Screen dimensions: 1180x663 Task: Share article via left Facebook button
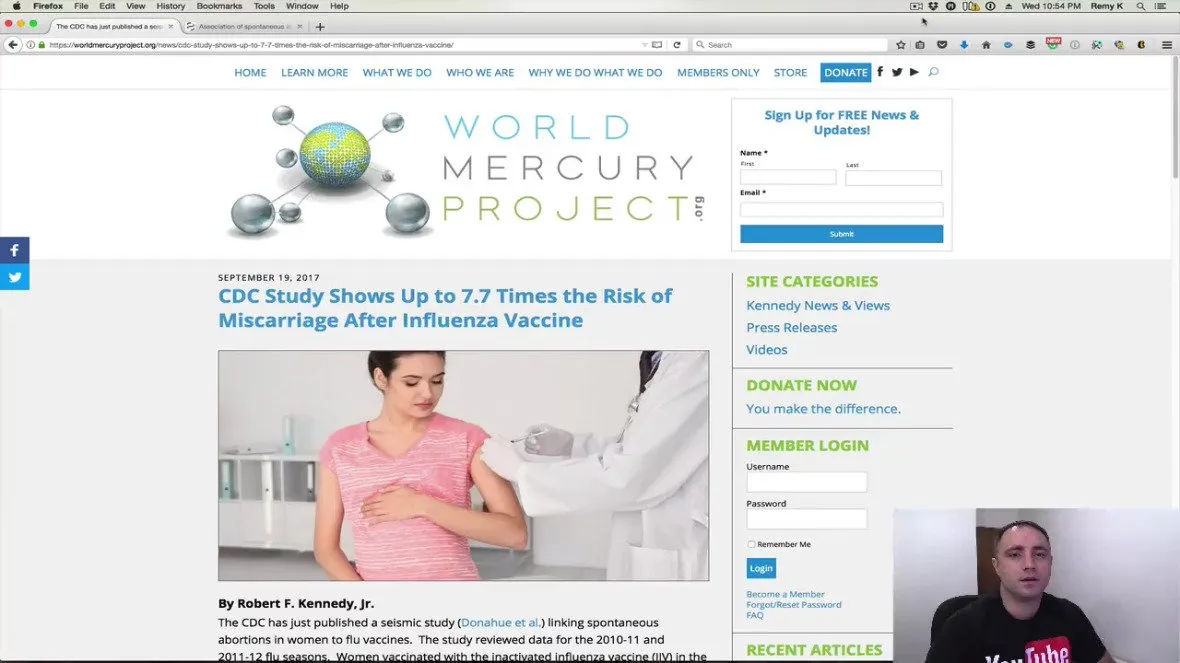click(x=14, y=250)
